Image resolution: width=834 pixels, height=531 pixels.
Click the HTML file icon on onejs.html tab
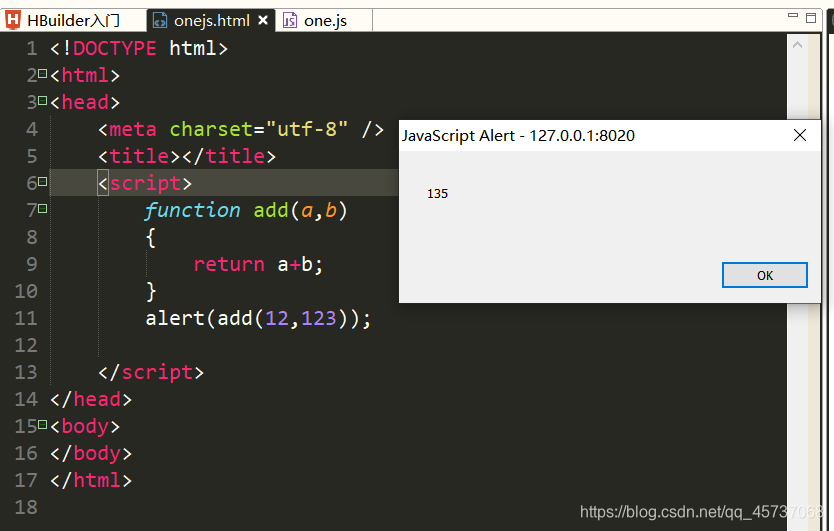point(160,21)
